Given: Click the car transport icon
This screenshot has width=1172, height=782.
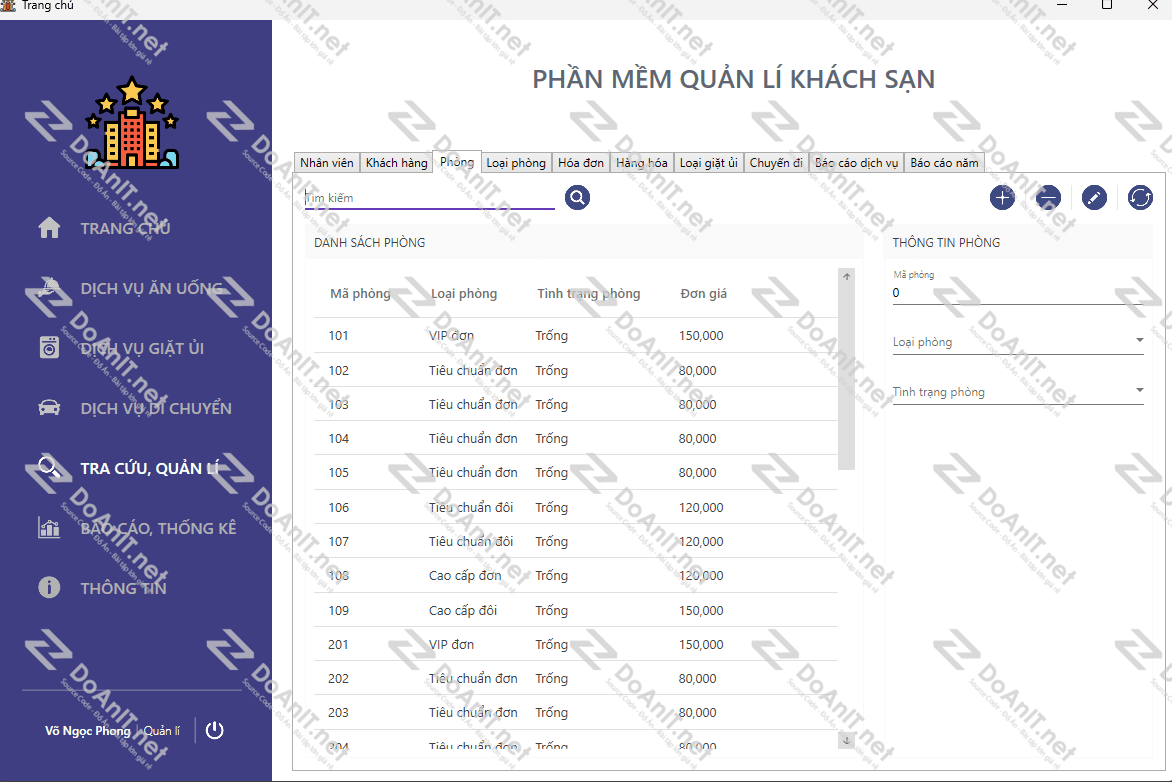Looking at the screenshot, I should [49, 408].
